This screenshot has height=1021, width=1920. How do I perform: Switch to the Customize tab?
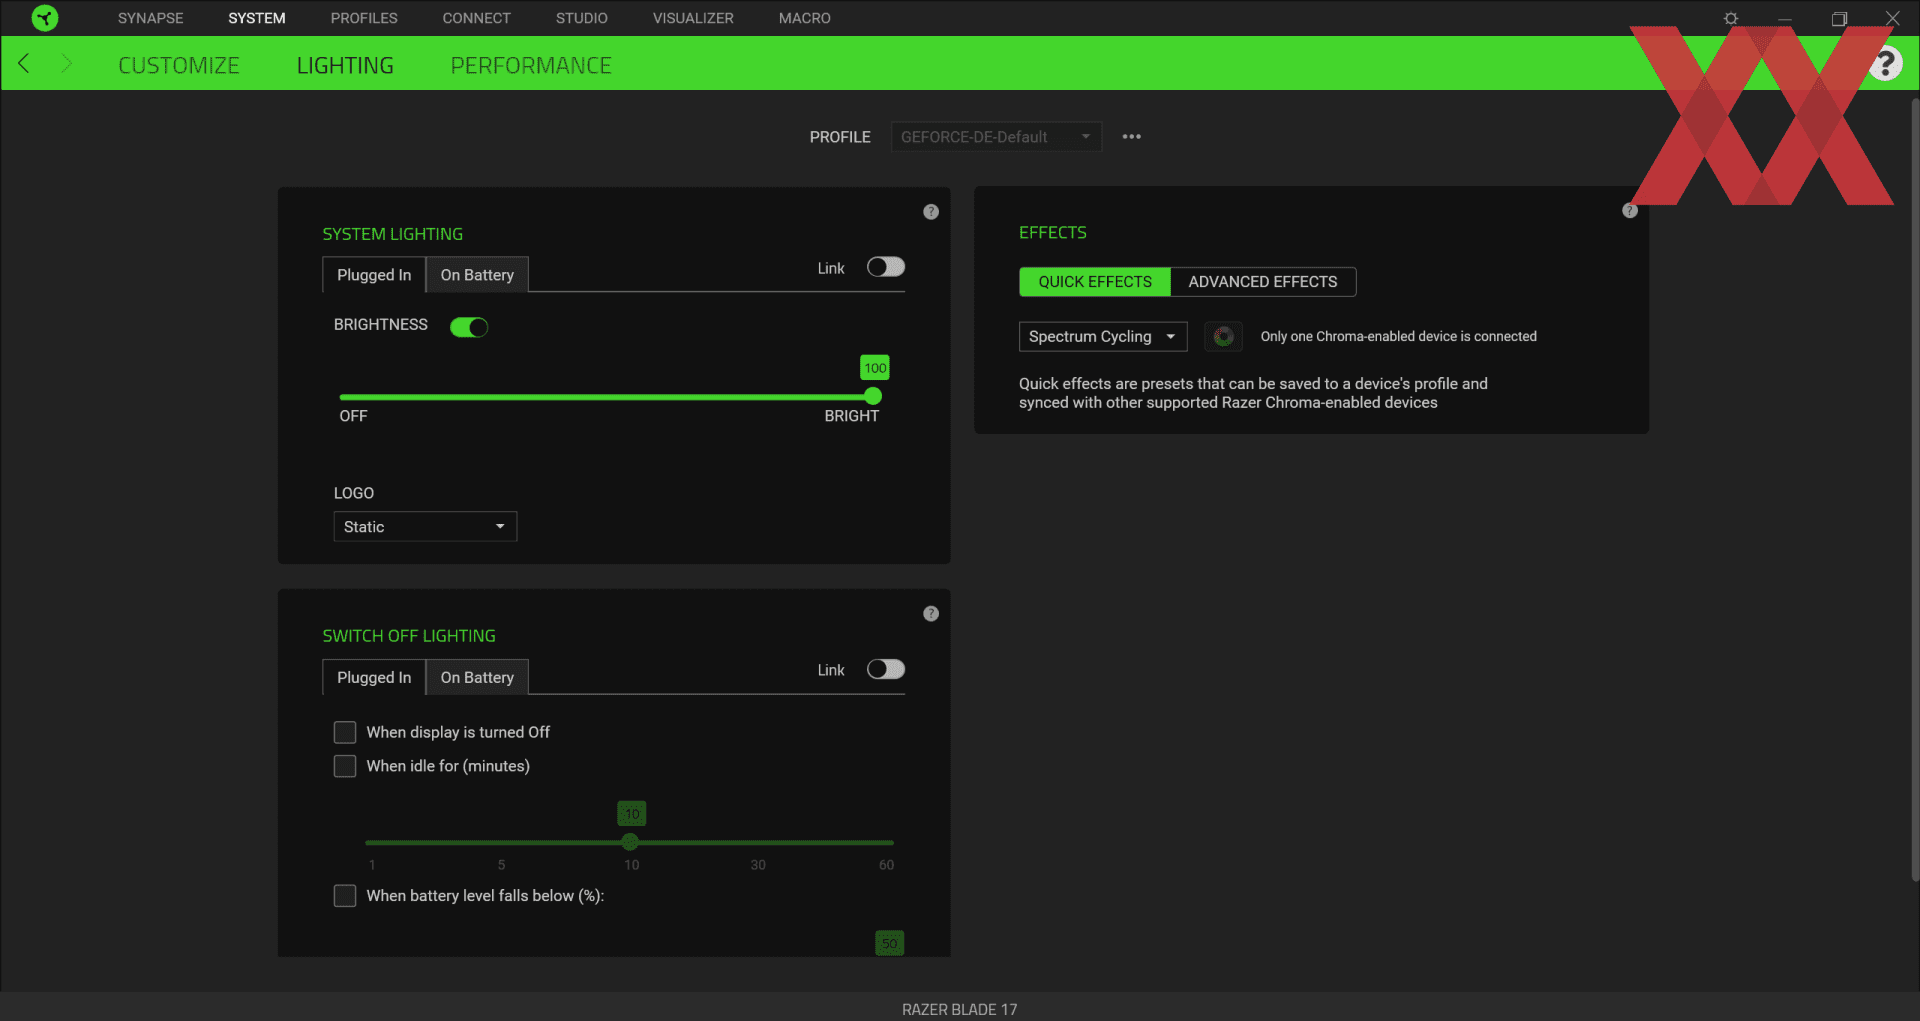click(x=179, y=65)
